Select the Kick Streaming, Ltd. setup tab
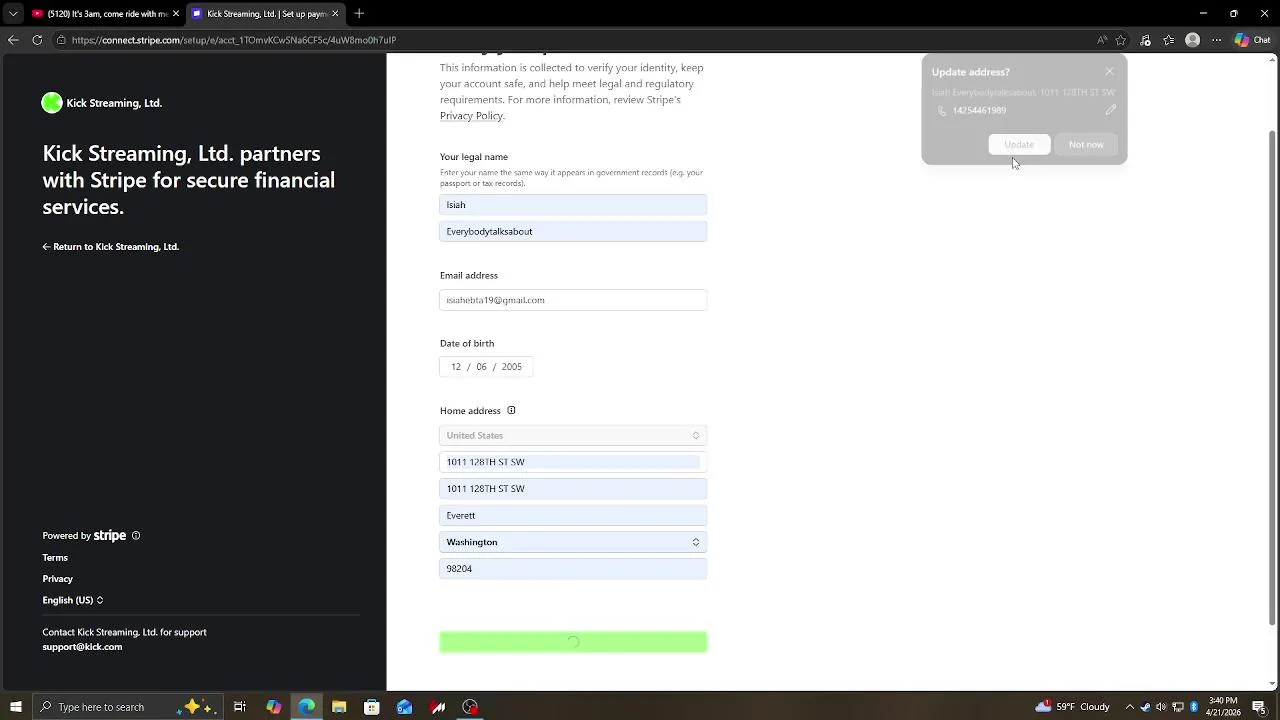This screenshot has height=720, width=1280. (266, 14)
